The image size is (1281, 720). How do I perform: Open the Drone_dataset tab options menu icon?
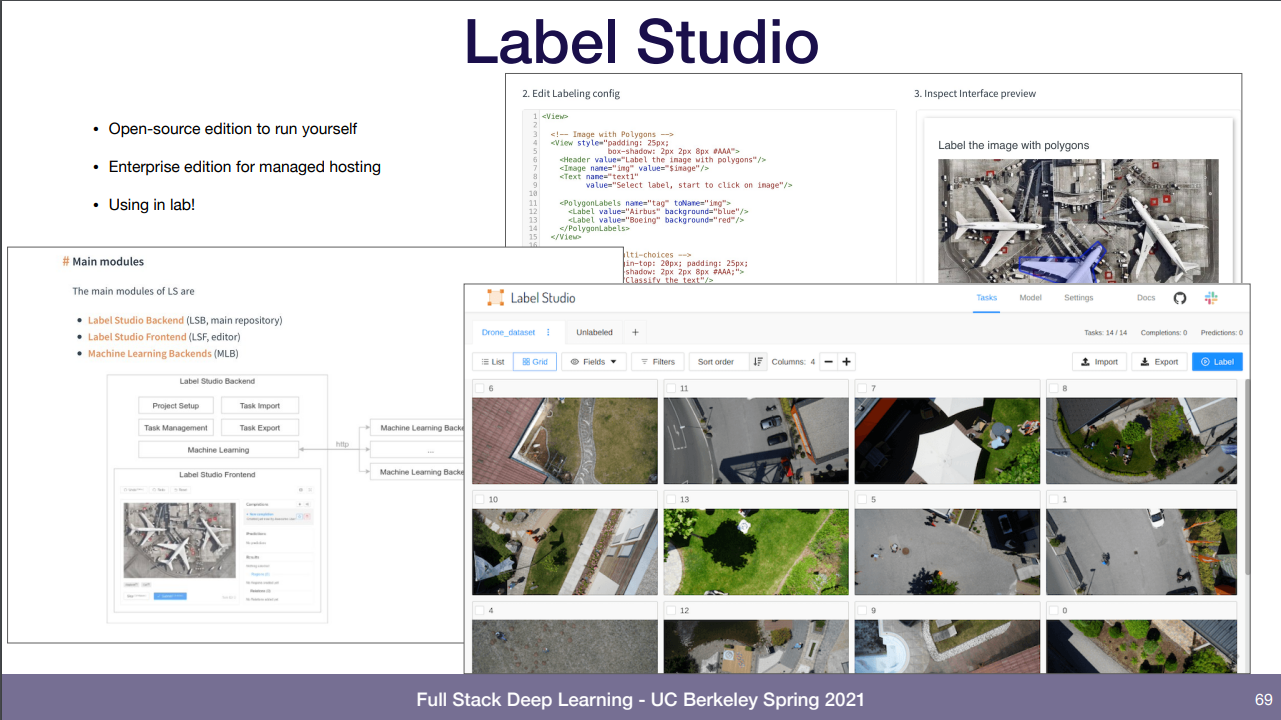pyautogui.click(x=548, y=332)
